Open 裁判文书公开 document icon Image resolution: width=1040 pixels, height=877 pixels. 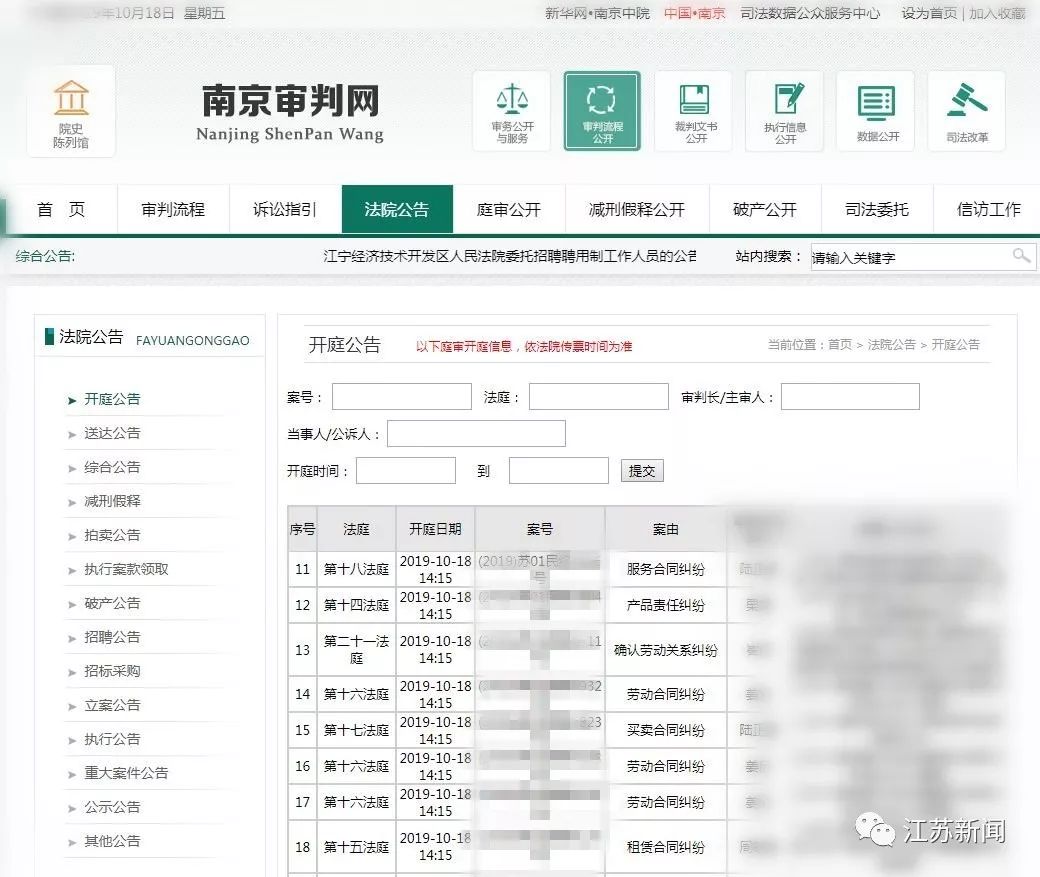694,111
